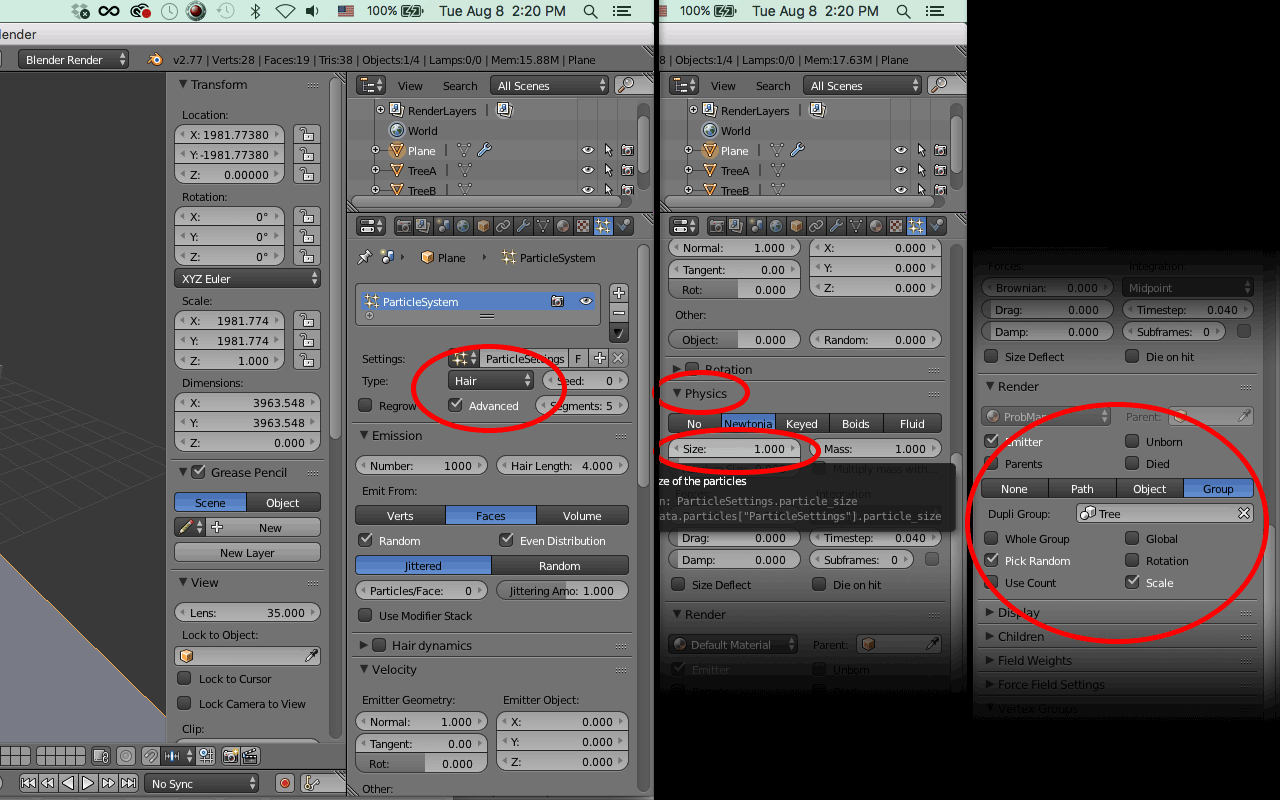Enable the Use Count checkbox
The height and width of the screenshot is (800, 1280).
click(991, 582)
